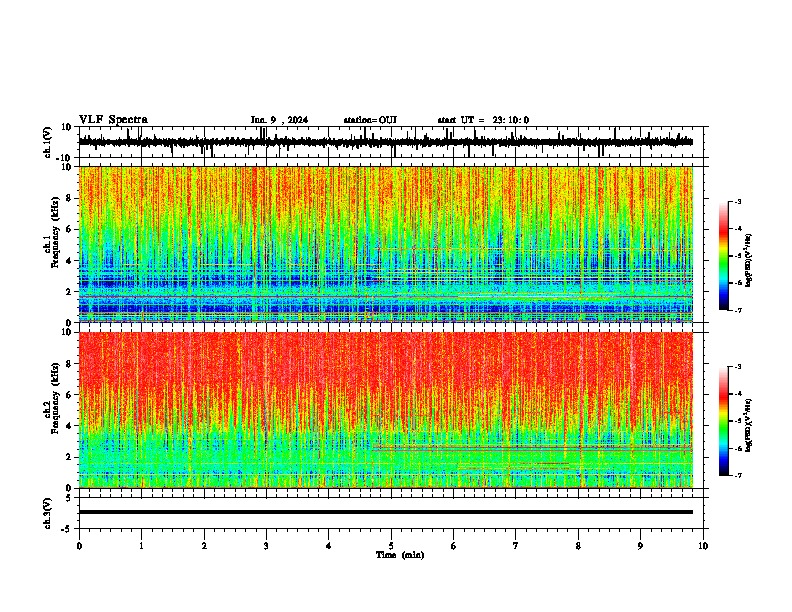
Task: Click the '9' tick on the time axis
Action: tap(640, 546)
